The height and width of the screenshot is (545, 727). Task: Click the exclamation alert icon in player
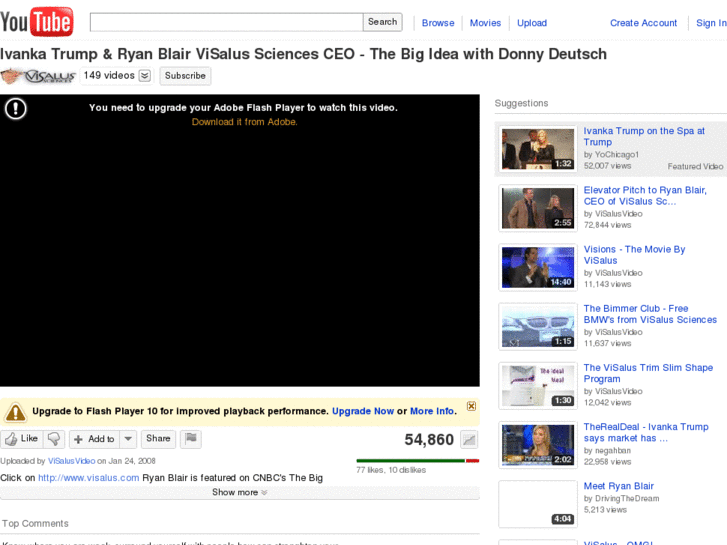[15, 109]
